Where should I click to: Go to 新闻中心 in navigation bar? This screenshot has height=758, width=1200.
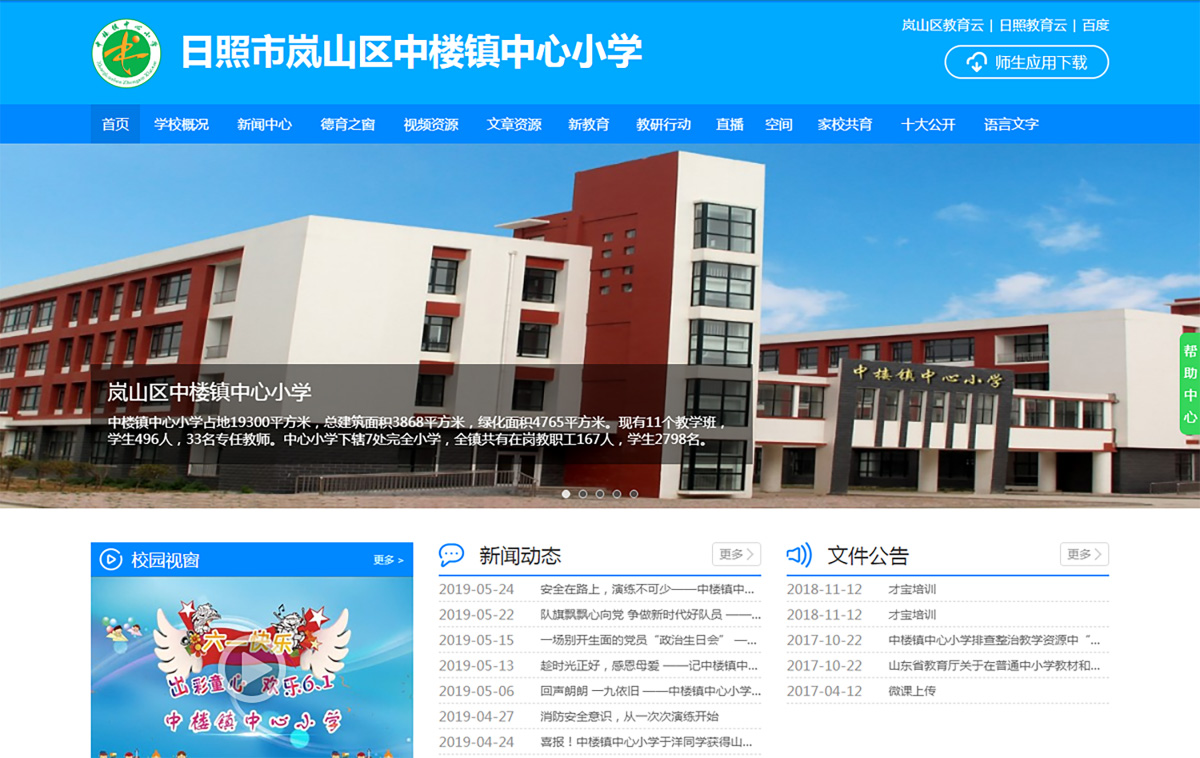264,124
